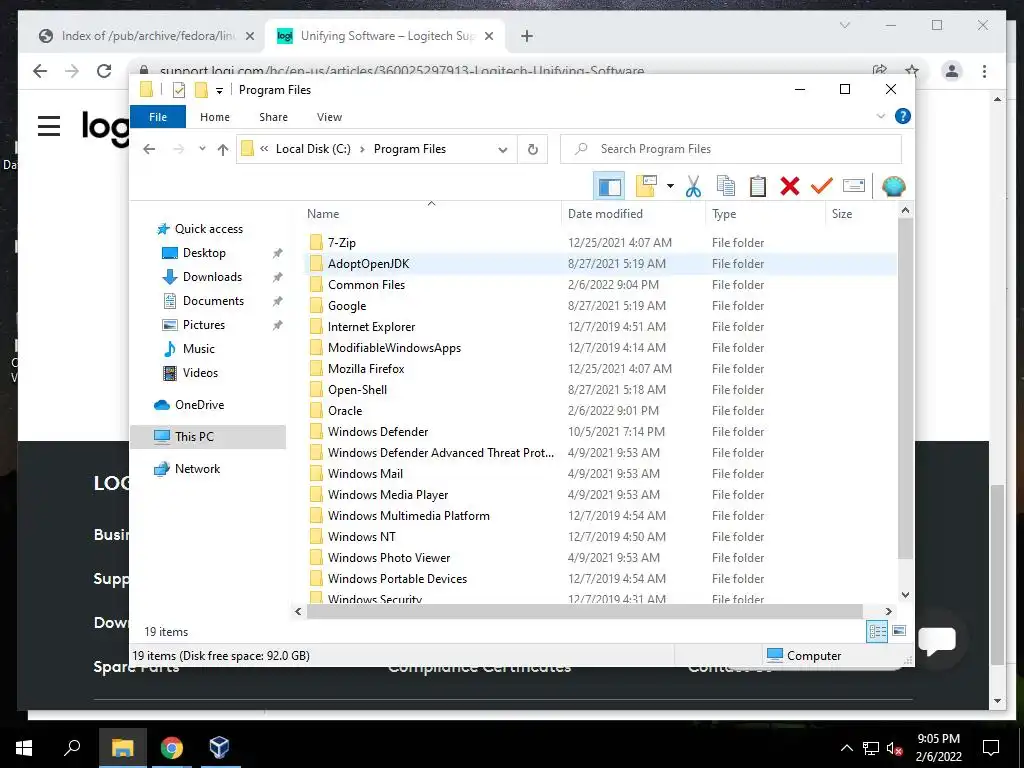1024x768 pixels.
Task: Refresh the Program Files folder
Action: (532, 150)
